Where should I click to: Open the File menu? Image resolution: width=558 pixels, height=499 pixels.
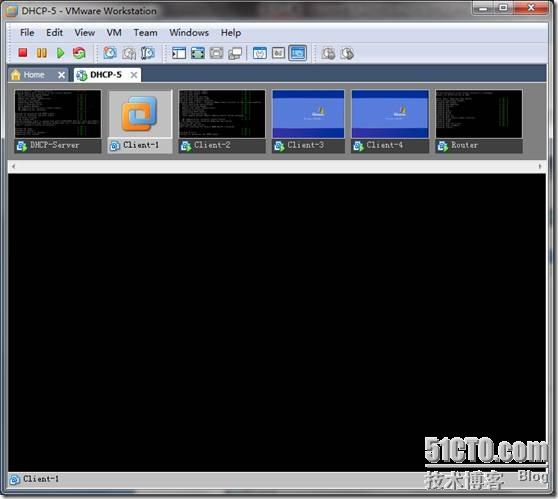pyautogui.click(x=27, y=33)
